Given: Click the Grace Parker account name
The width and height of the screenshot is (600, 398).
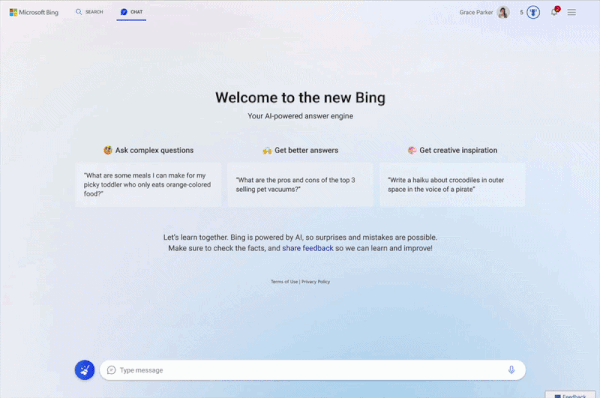Looking at the screenshot, I should pyautogui.click(x=476, y=12).
